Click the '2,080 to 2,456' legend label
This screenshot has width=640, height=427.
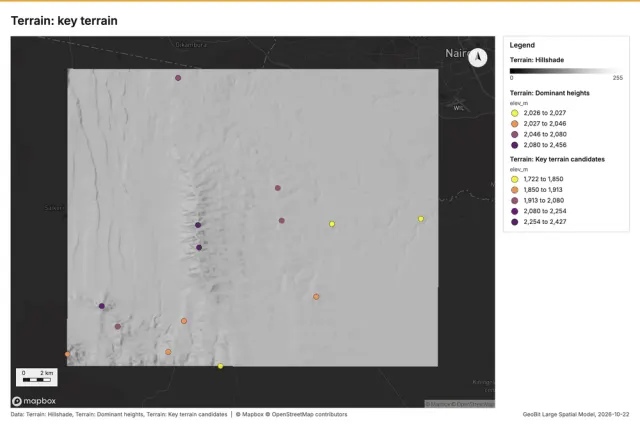point(545,145)
